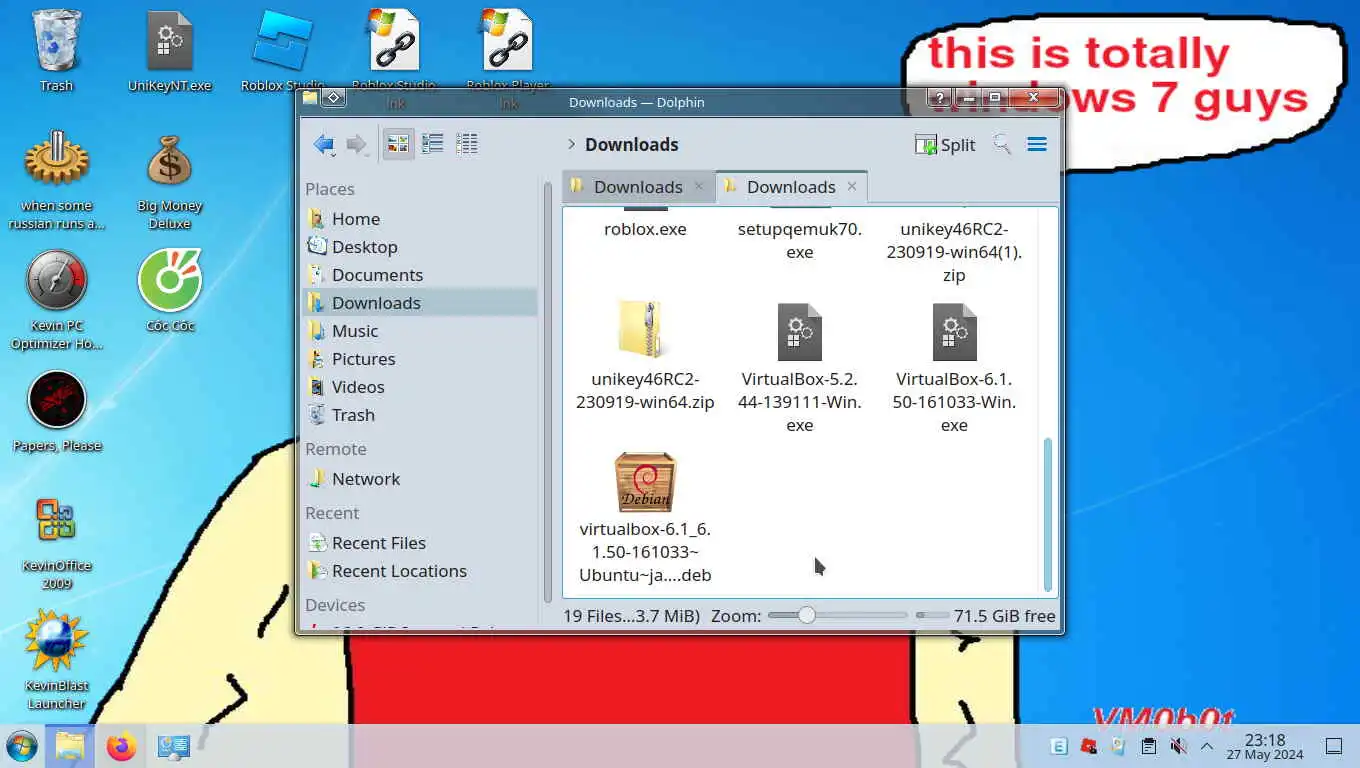Switch to the first Downloads tab
Screen dimensions: 1360x768
point(638,187)
